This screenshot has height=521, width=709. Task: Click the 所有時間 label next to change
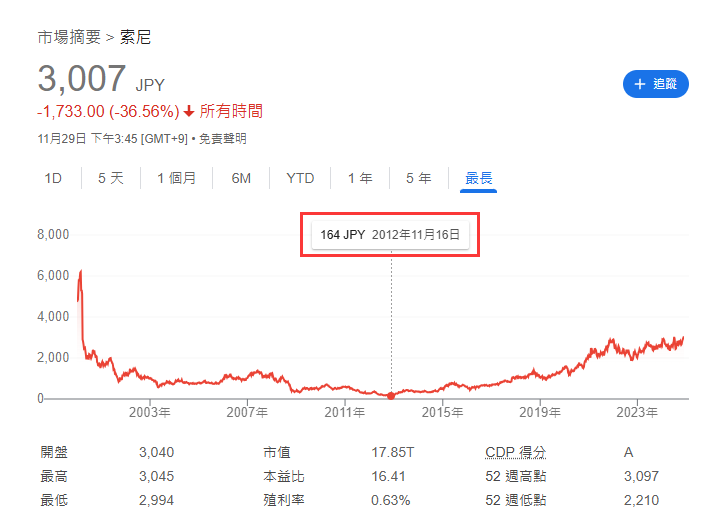click(231, 111)
